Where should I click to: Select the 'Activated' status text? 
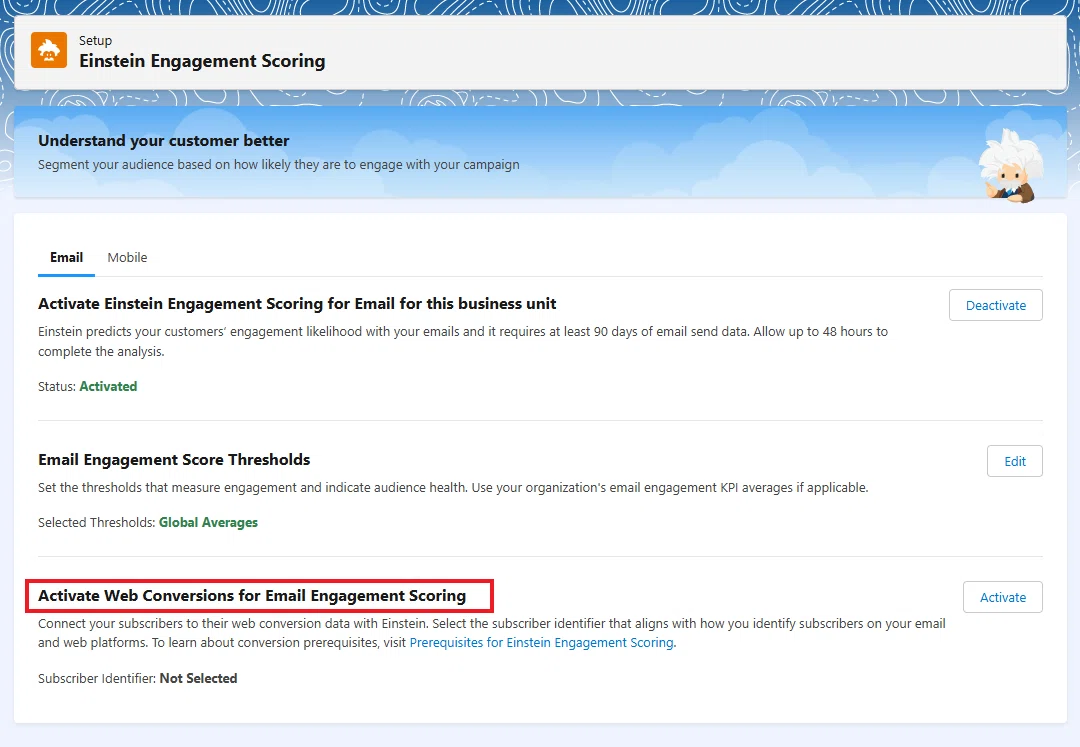[x=108, y=386]
